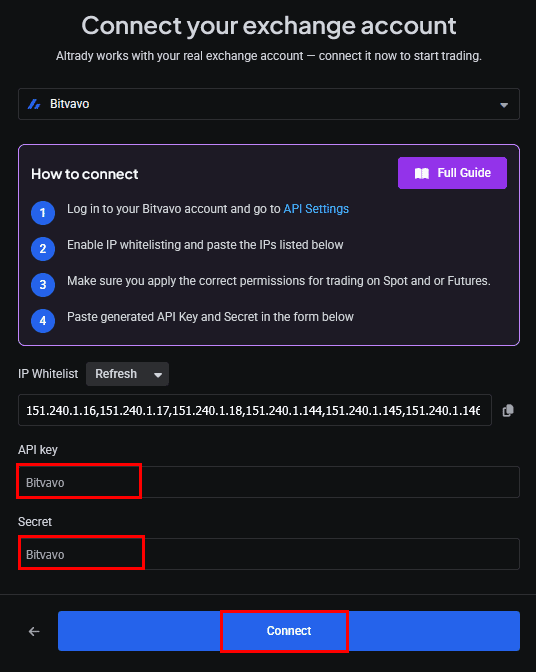Click 'Paste generated API Key and Secret' text
This screenshot has width=536, height=672.
pos(210,317)
